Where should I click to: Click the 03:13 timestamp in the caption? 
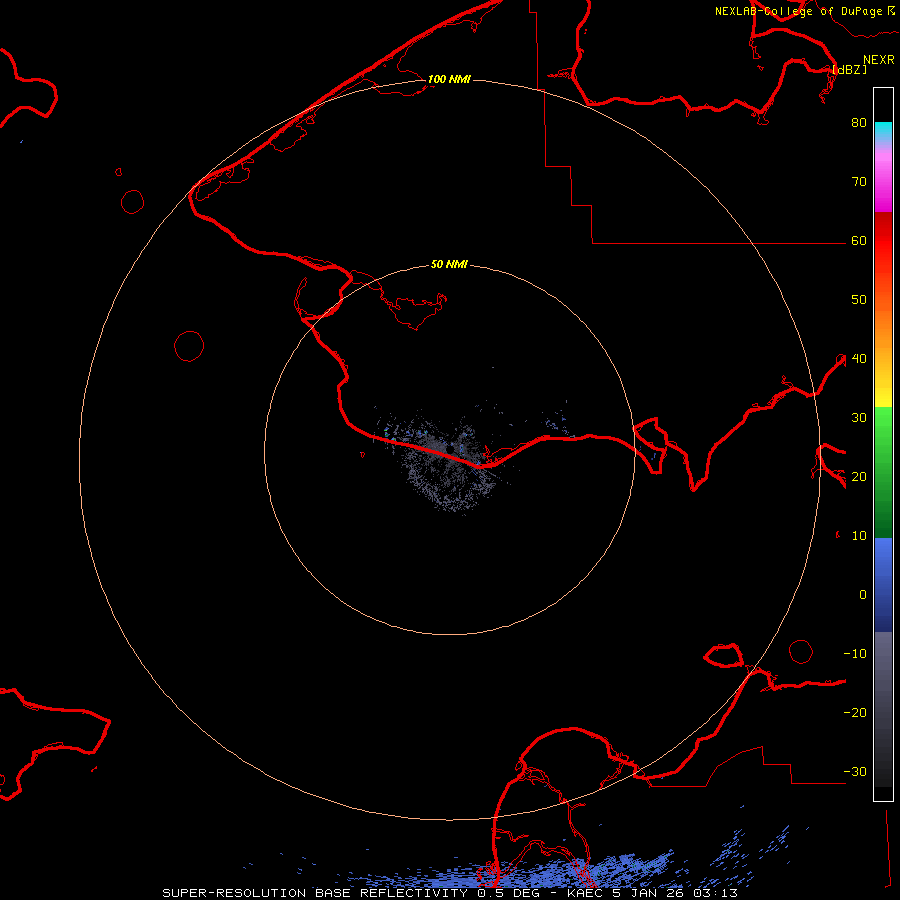715,893
